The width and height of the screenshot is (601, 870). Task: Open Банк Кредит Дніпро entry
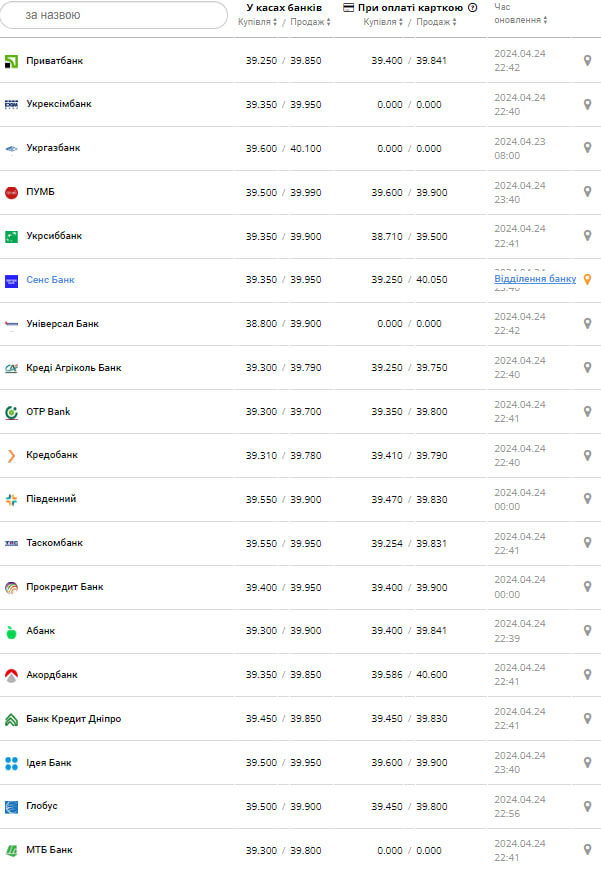coord(73,719)
